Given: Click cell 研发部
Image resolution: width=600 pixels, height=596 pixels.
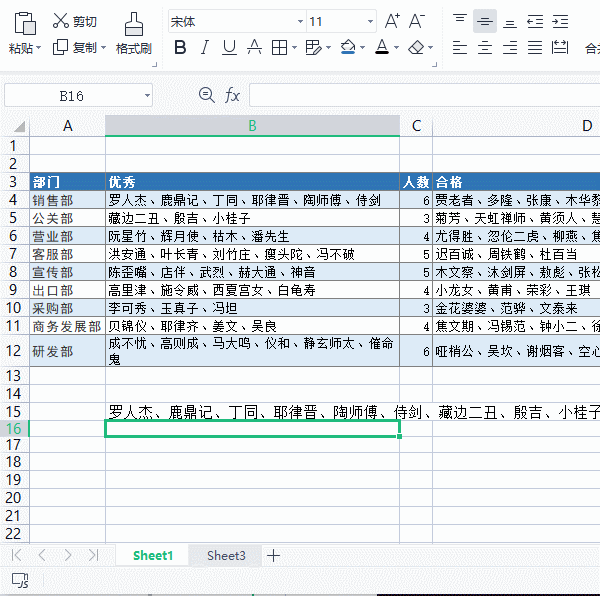Looking at the screenshot, I should pos(67,351).
